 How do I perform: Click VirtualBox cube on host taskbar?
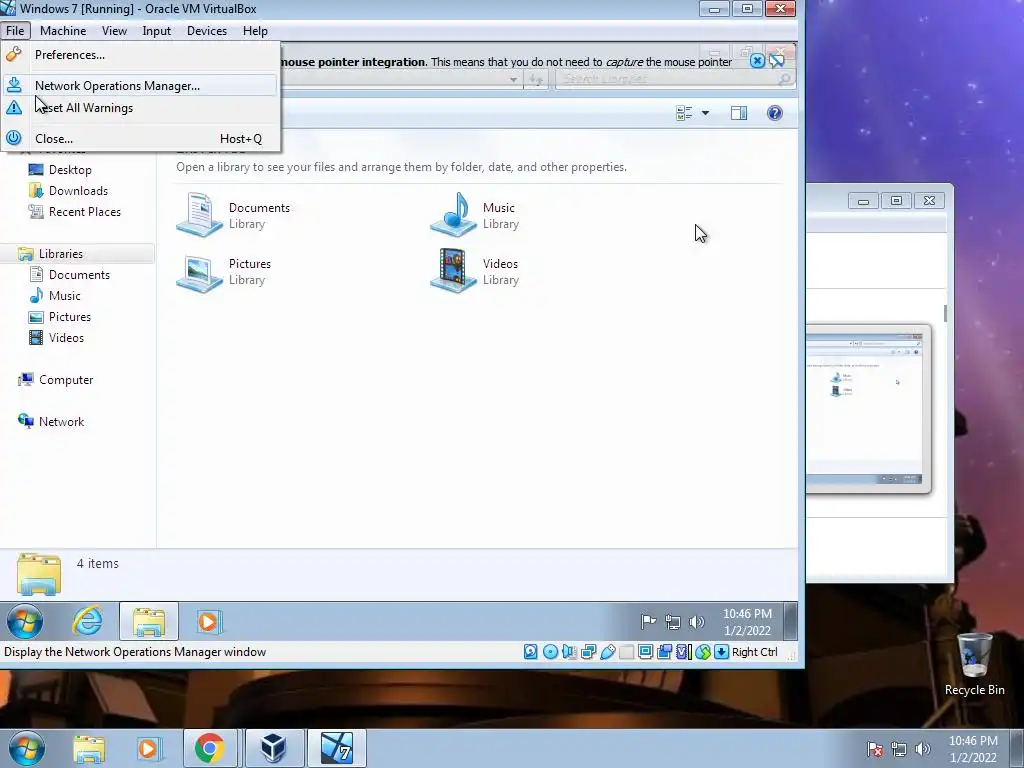coord(274,748)
